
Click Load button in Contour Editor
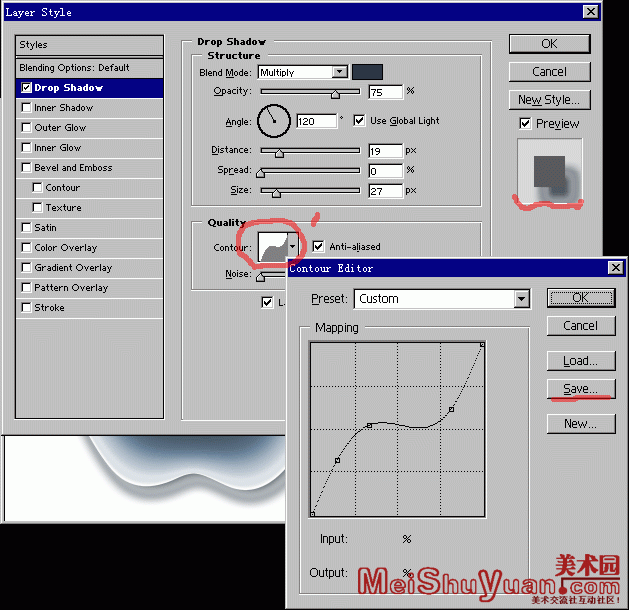click(580, 361)
